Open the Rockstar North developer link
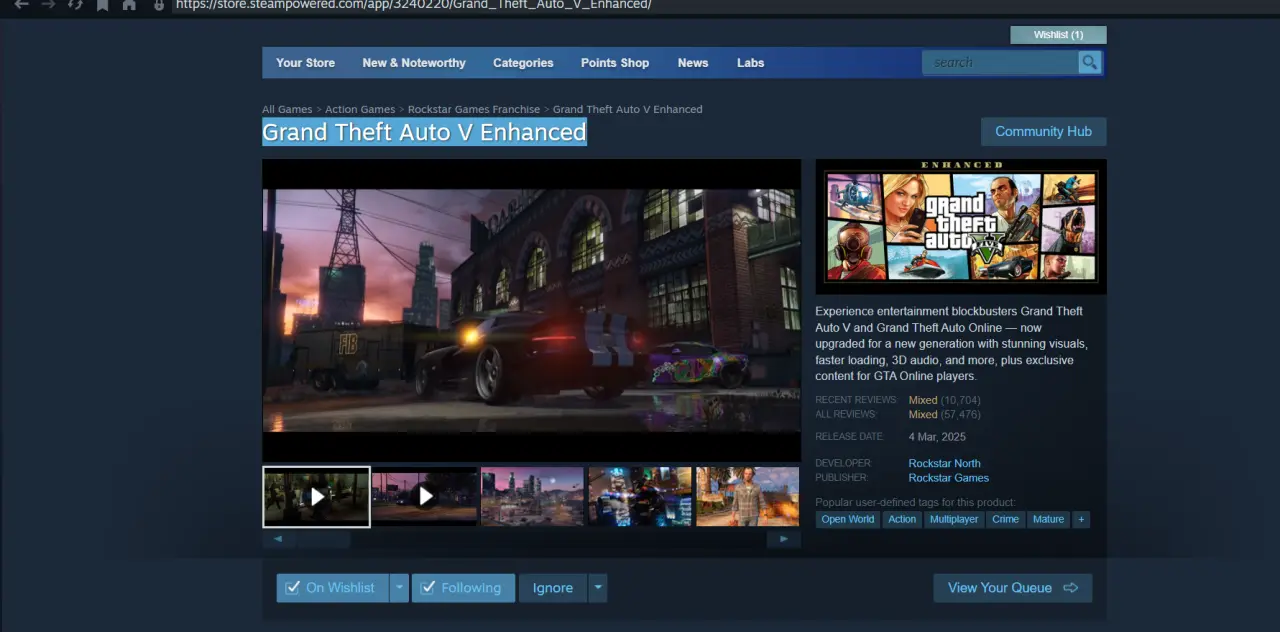The height and width of the screenshot is (632, 1280). [x=944, y=463]
